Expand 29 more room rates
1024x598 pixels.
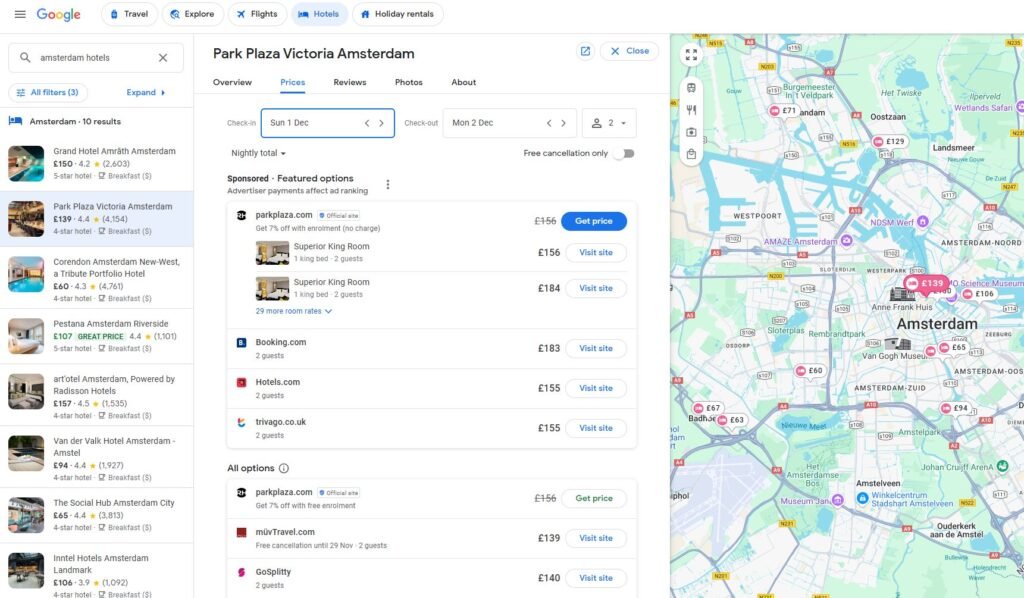tap(294, 311)
